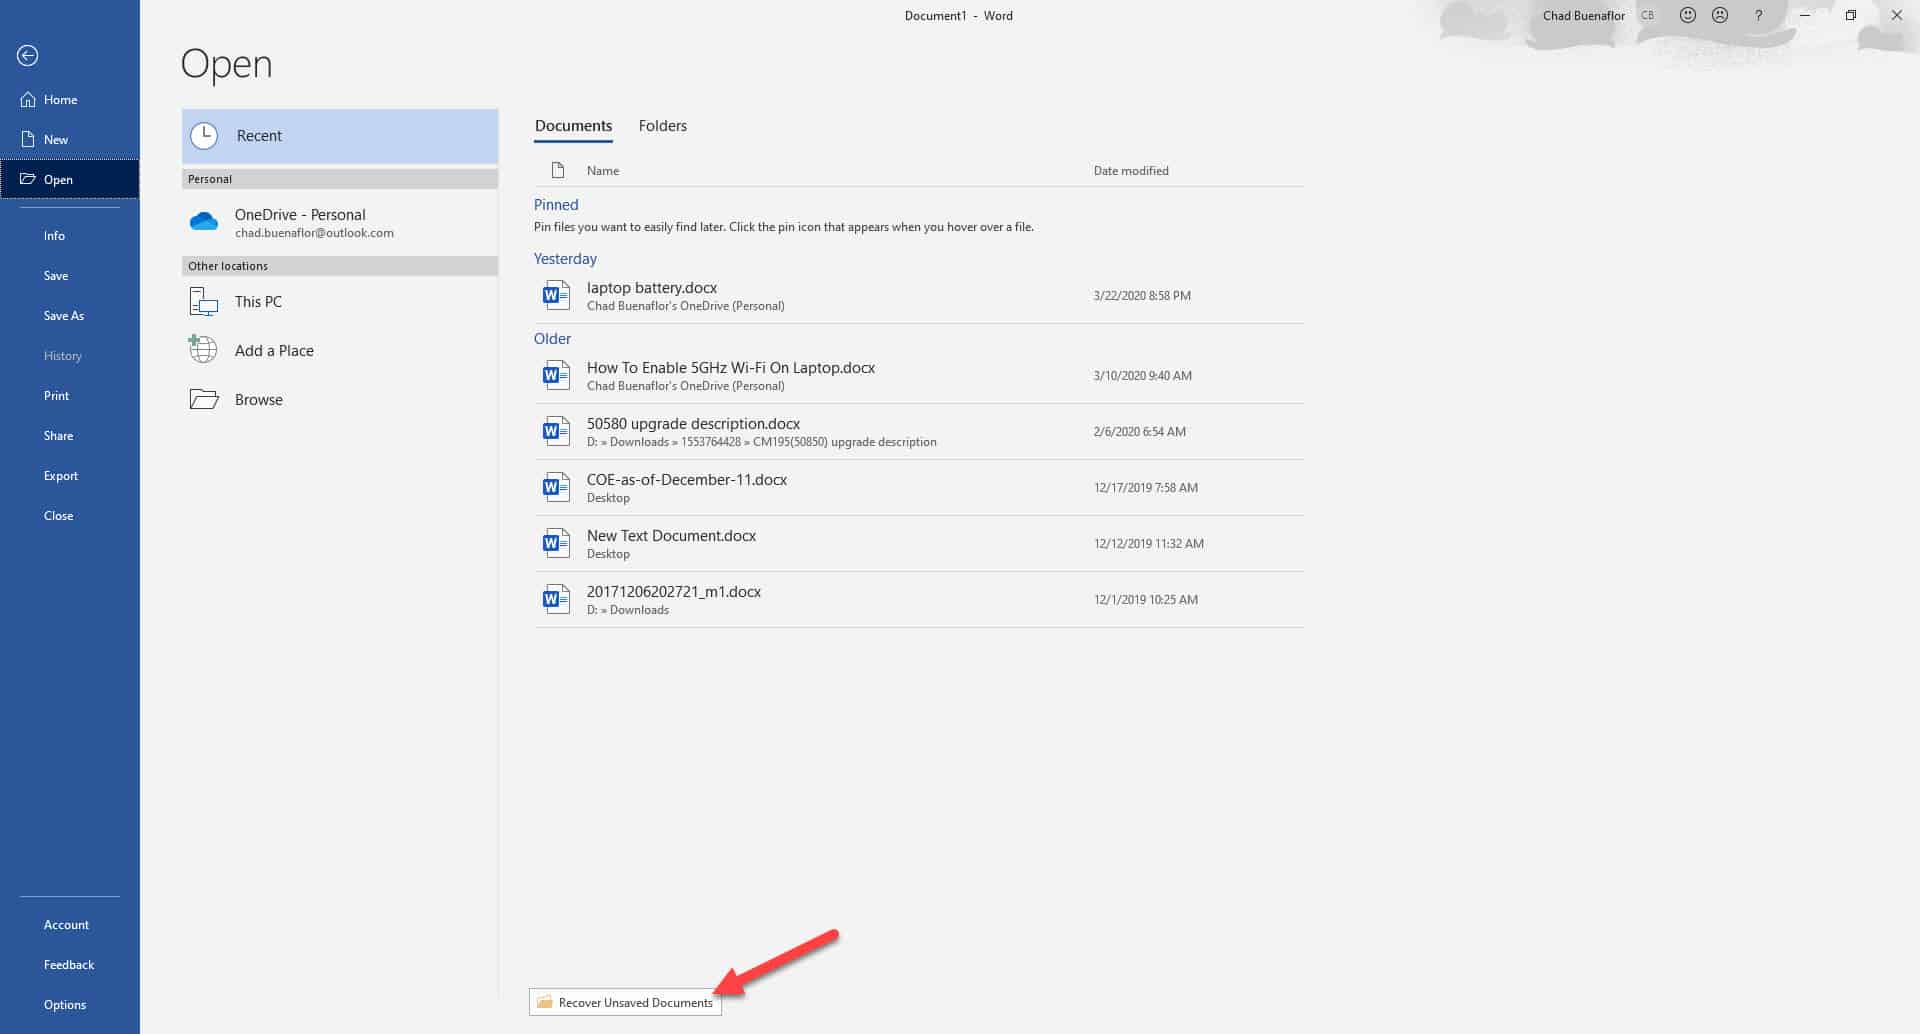
Task: Click the back arrow circle icon
Action: click(x=28, y=56)
